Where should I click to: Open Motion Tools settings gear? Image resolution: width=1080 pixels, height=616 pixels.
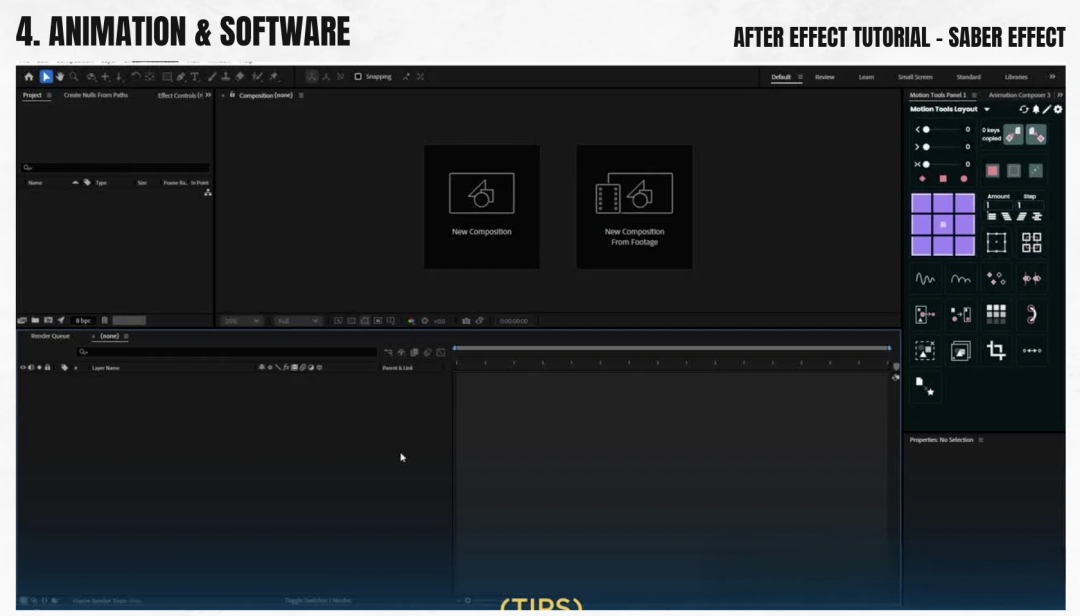1058,109
